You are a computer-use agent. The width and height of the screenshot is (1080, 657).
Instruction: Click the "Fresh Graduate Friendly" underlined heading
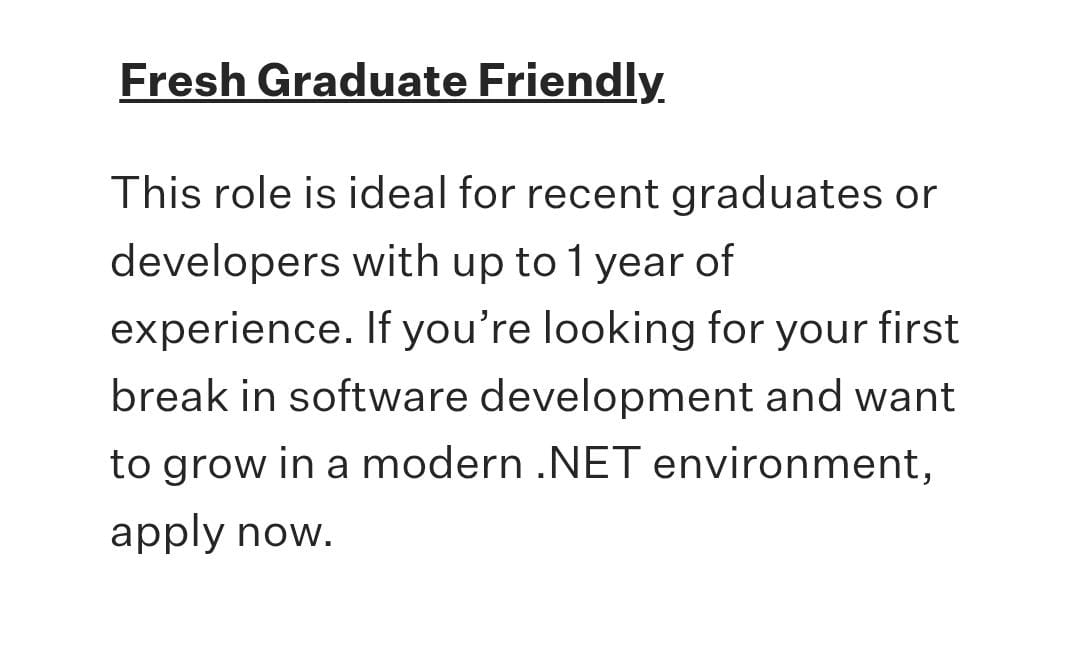click(391, 81)
